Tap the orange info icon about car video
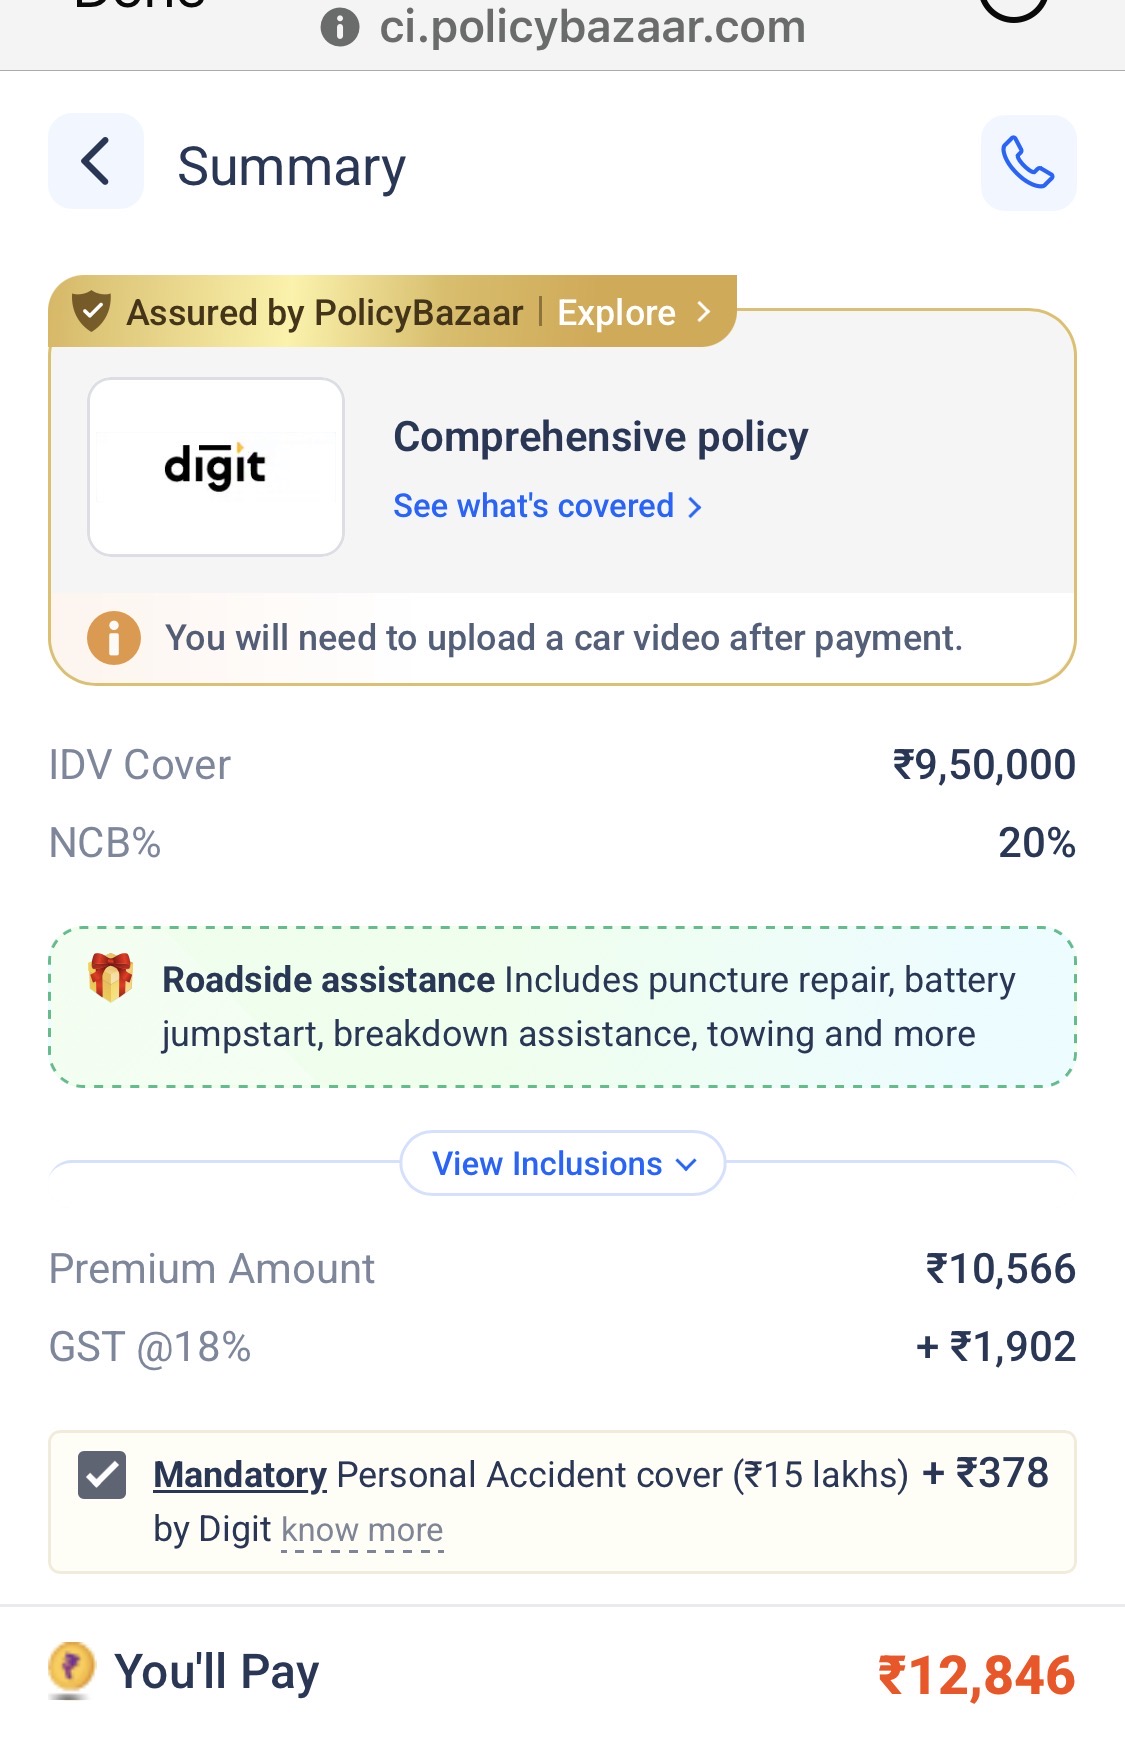 (x=114, y=638)
